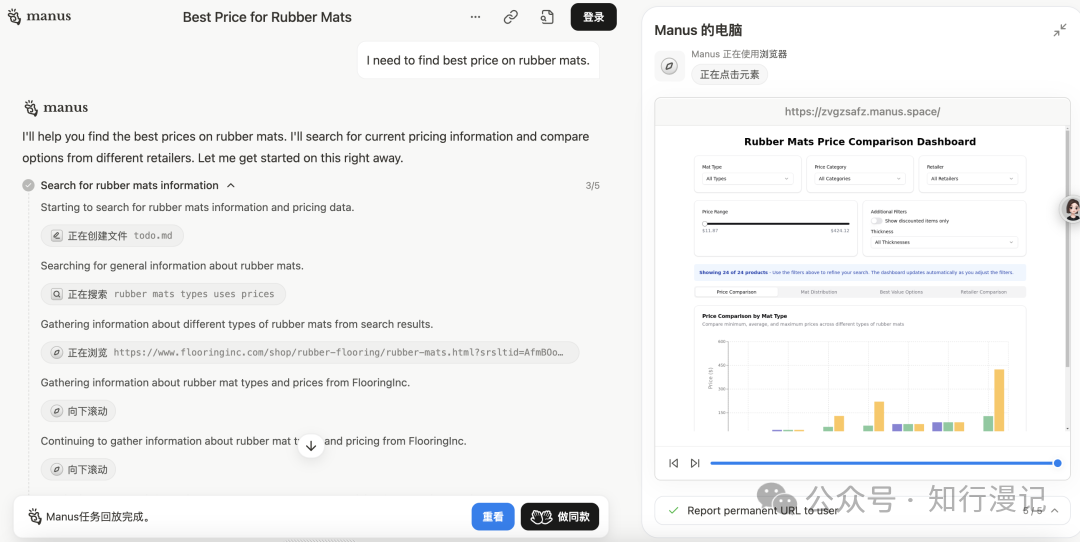The height and width of the screenshot is (542, 1080).
Task: Click the 登录 login button
Action: click(x=594, y=17)
